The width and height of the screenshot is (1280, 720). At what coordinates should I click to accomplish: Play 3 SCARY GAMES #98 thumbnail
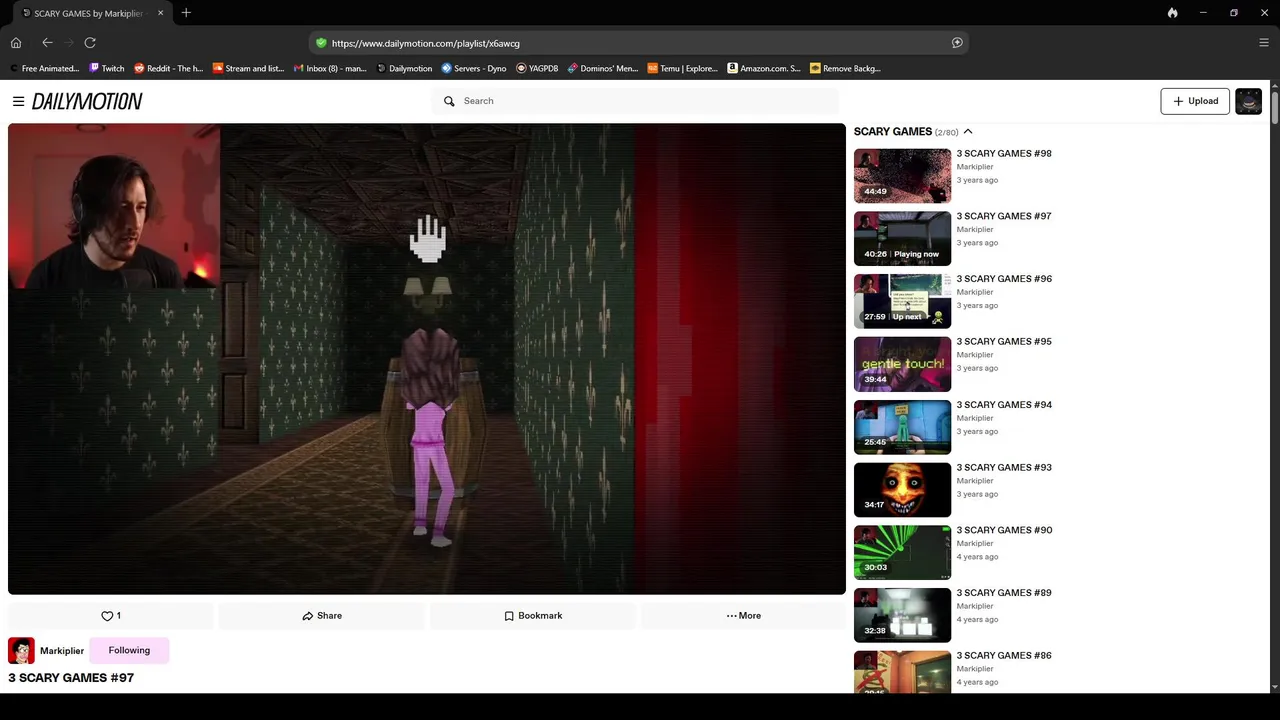pos(902,175)
